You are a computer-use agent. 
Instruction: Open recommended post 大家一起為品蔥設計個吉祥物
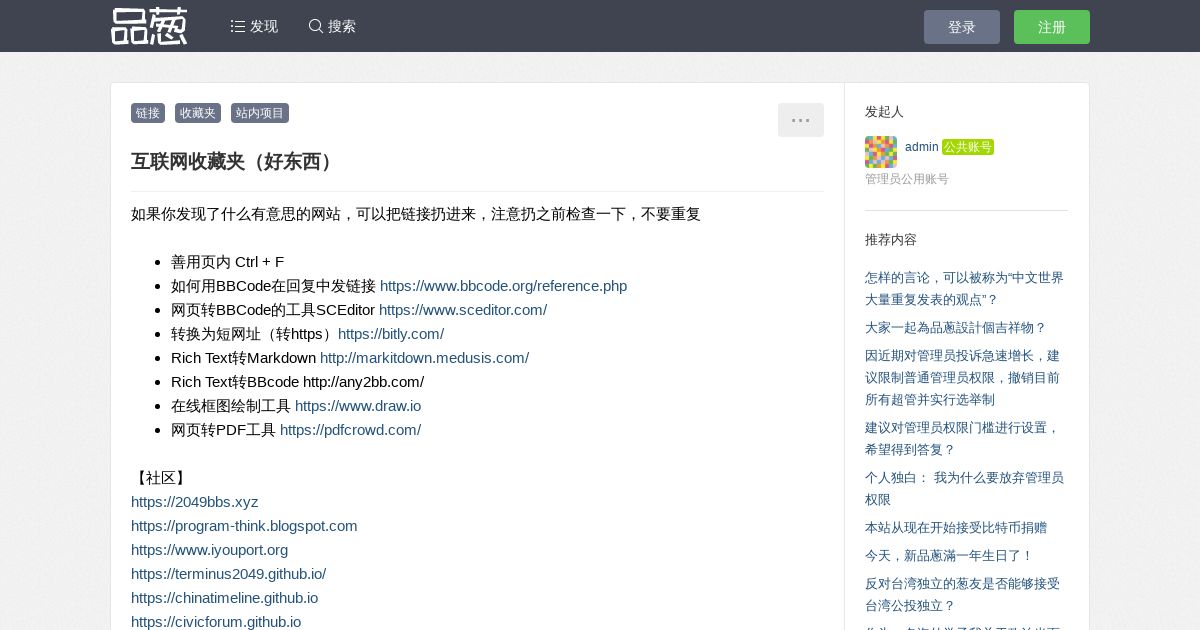click(955, 327)
